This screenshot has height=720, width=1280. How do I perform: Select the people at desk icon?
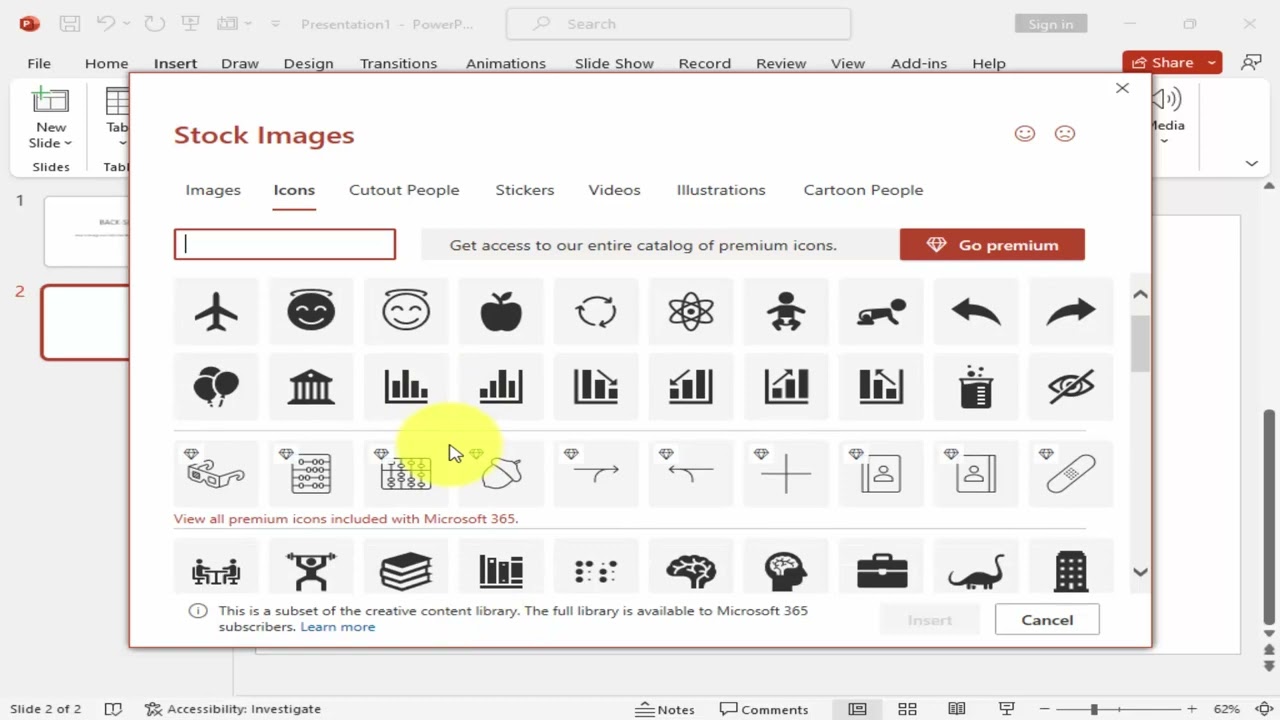pyautogui.click(x=216, y=571)
